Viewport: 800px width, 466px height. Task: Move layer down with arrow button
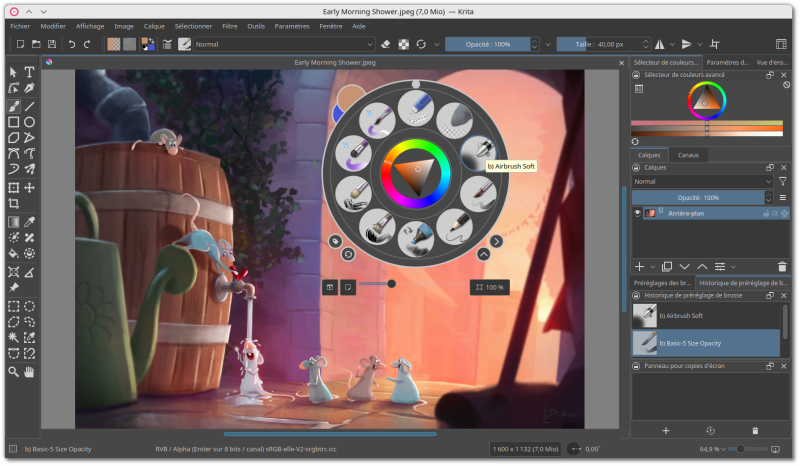tap(685, 266)
